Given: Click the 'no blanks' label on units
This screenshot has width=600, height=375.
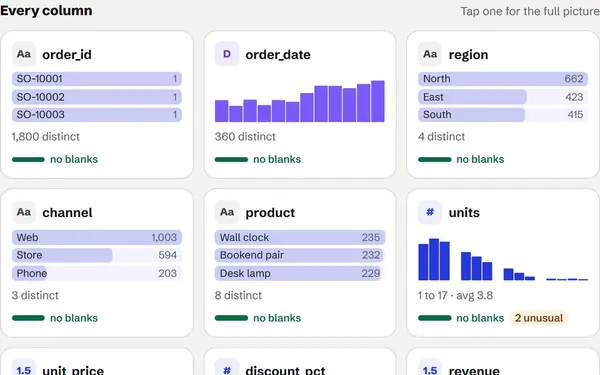Looking at the screenshot, I should click(480, 318).
